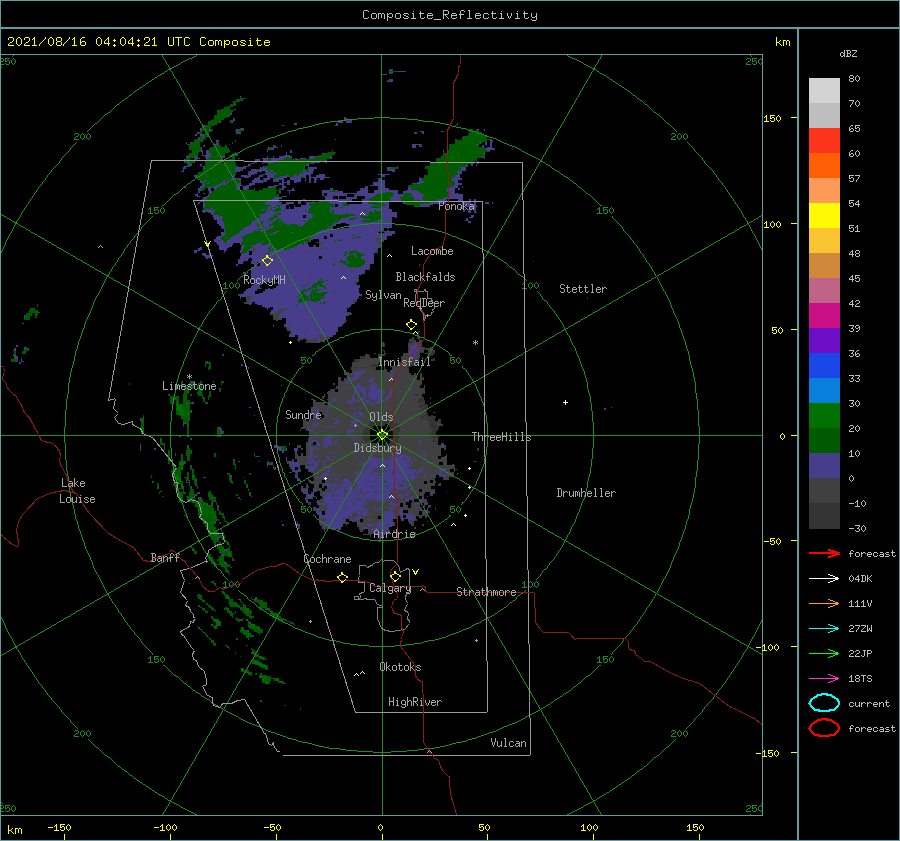Screen dimensions: 900x841
Task: Click the RedDeer city label
Action: (x=424, y=303)
